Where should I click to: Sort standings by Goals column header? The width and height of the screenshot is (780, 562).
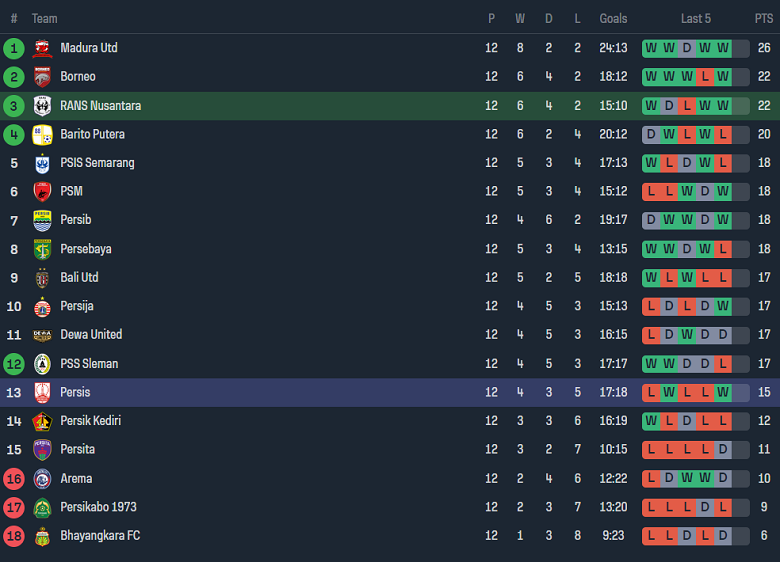click(x=613, y=18)
